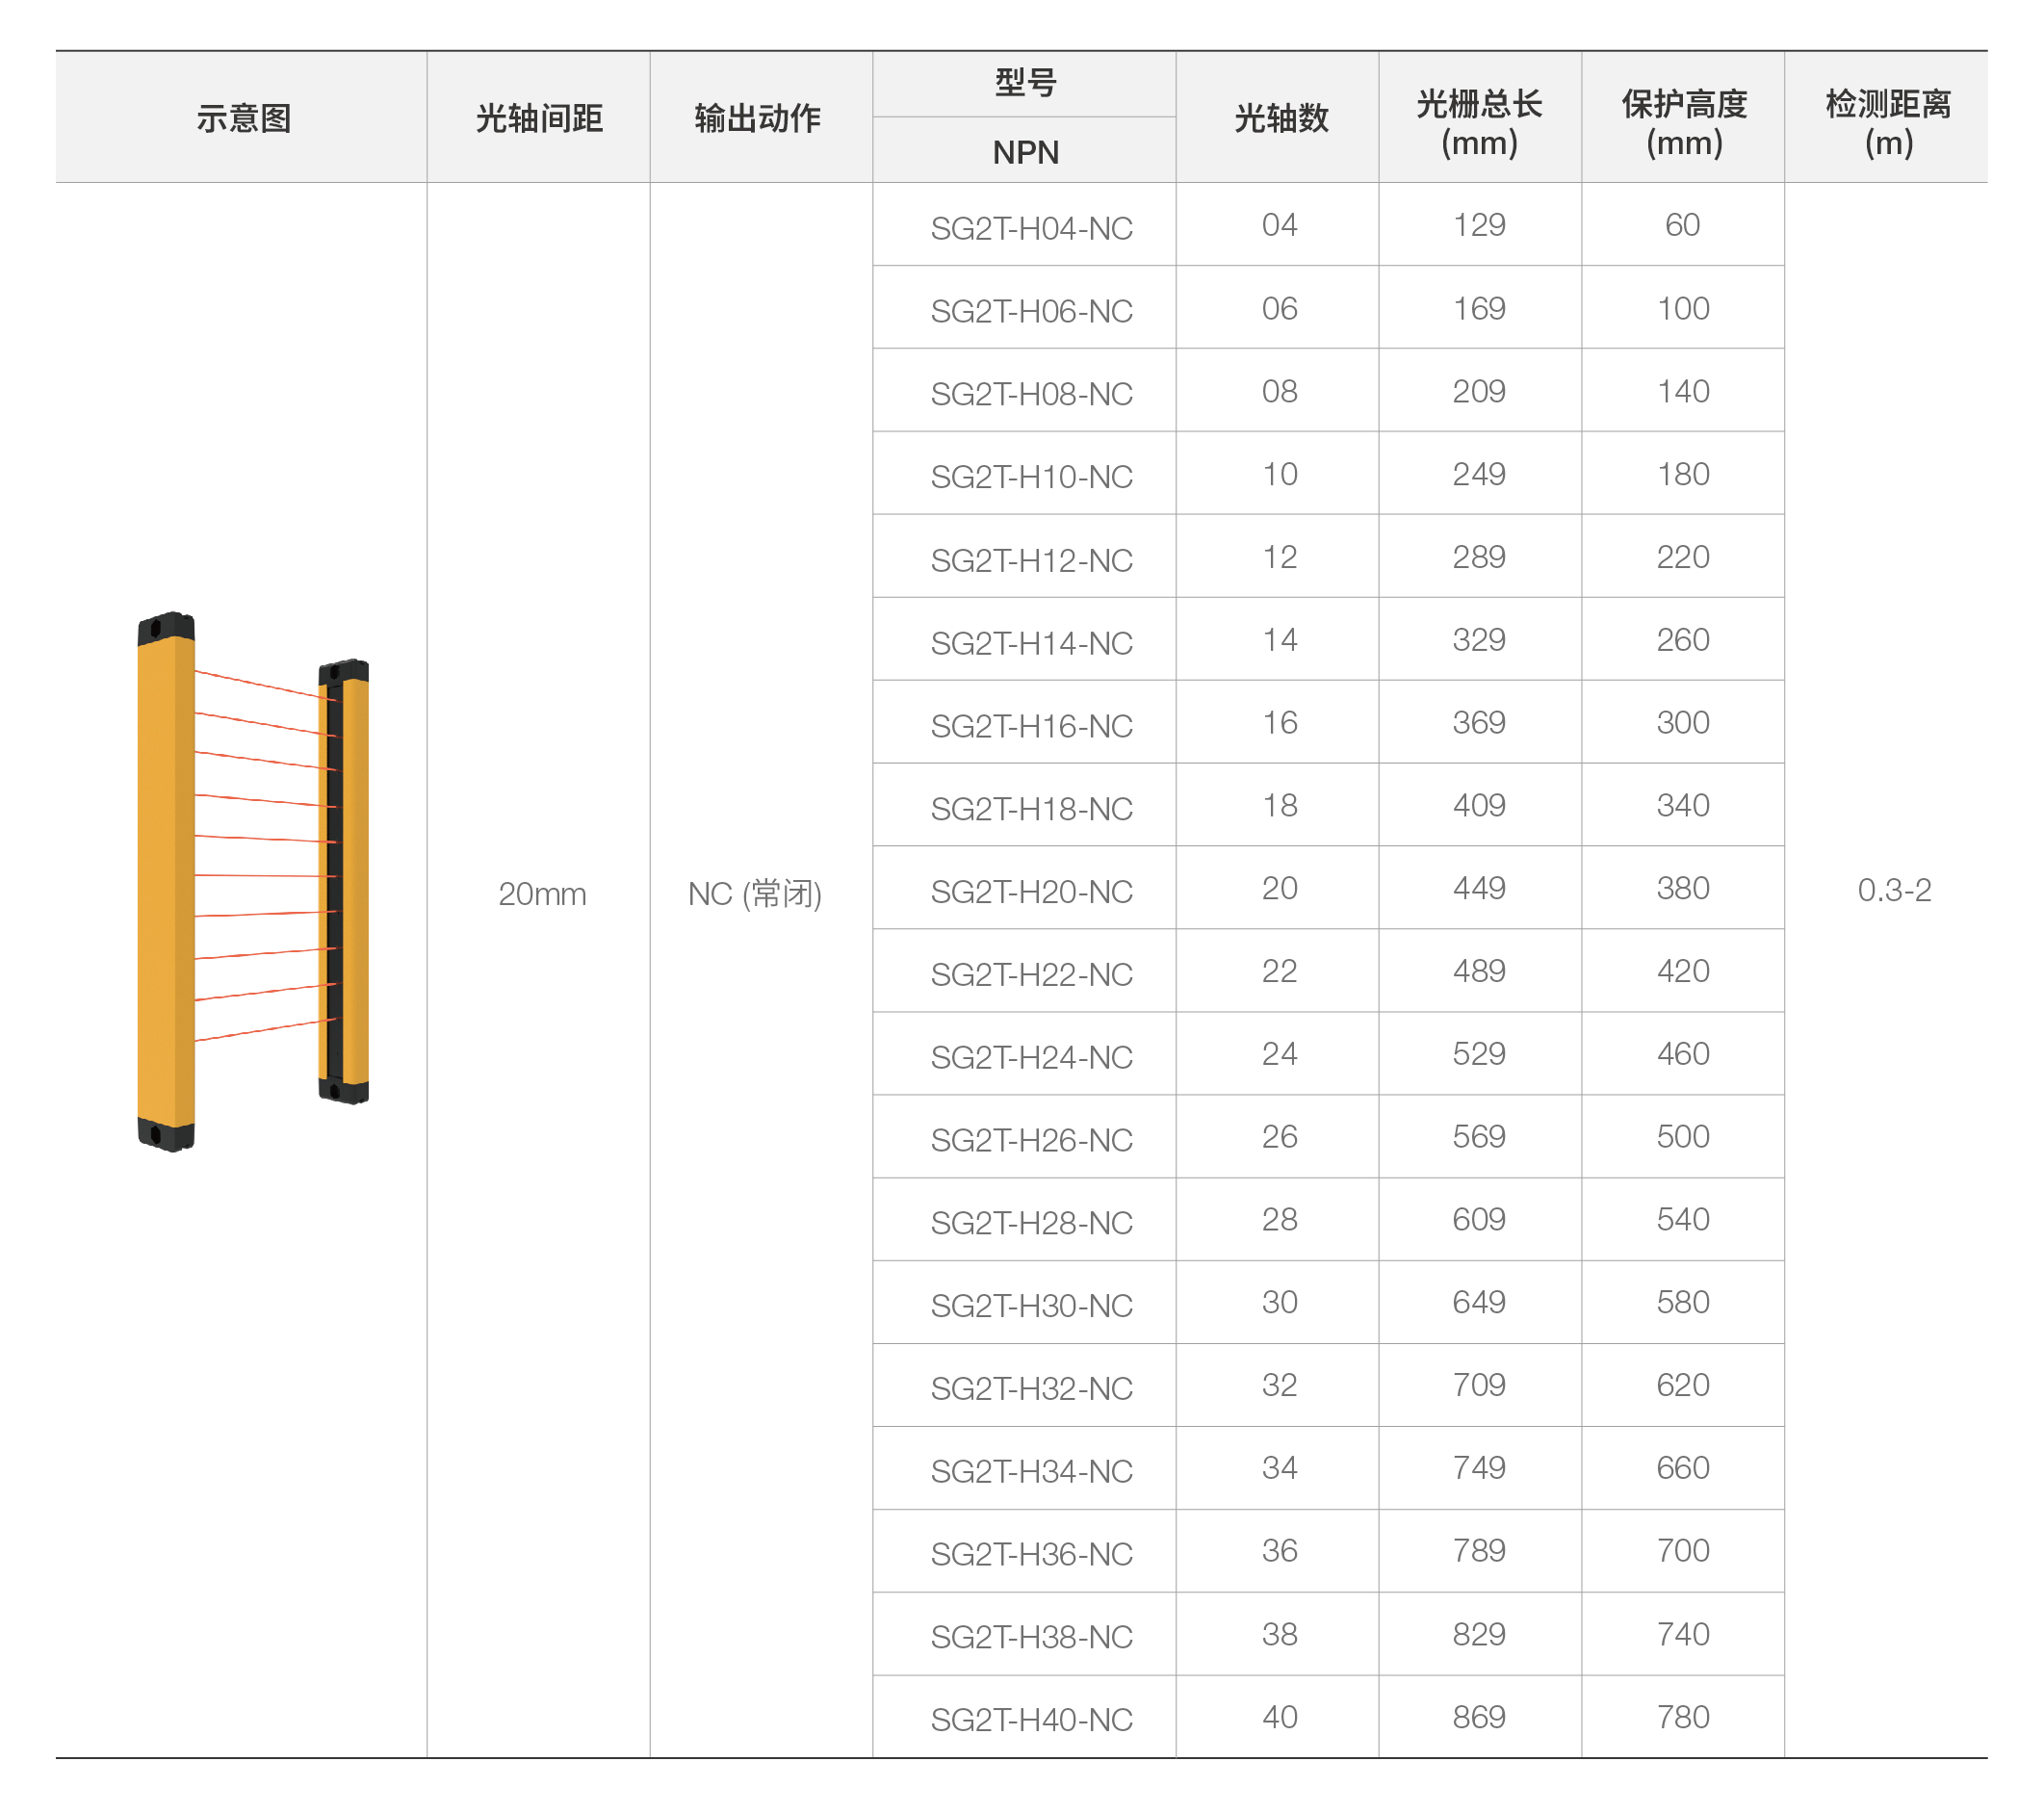Click the 输出动作 column header

pyautogui.click(x=757, y=118)
